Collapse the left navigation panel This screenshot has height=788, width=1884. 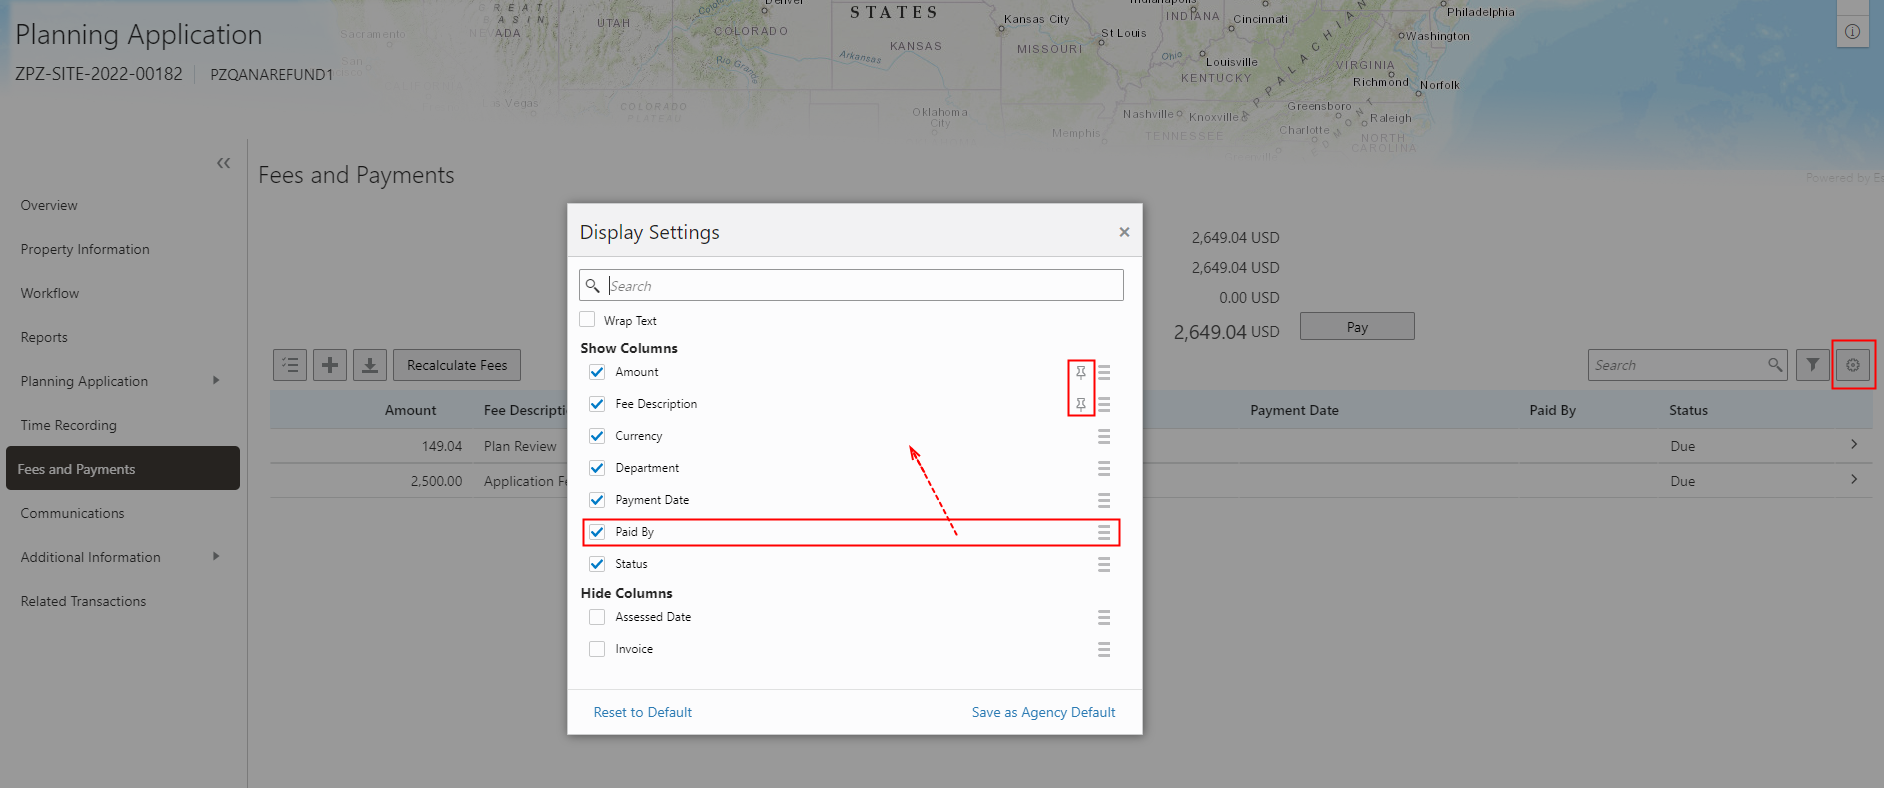tap(223, 163)
